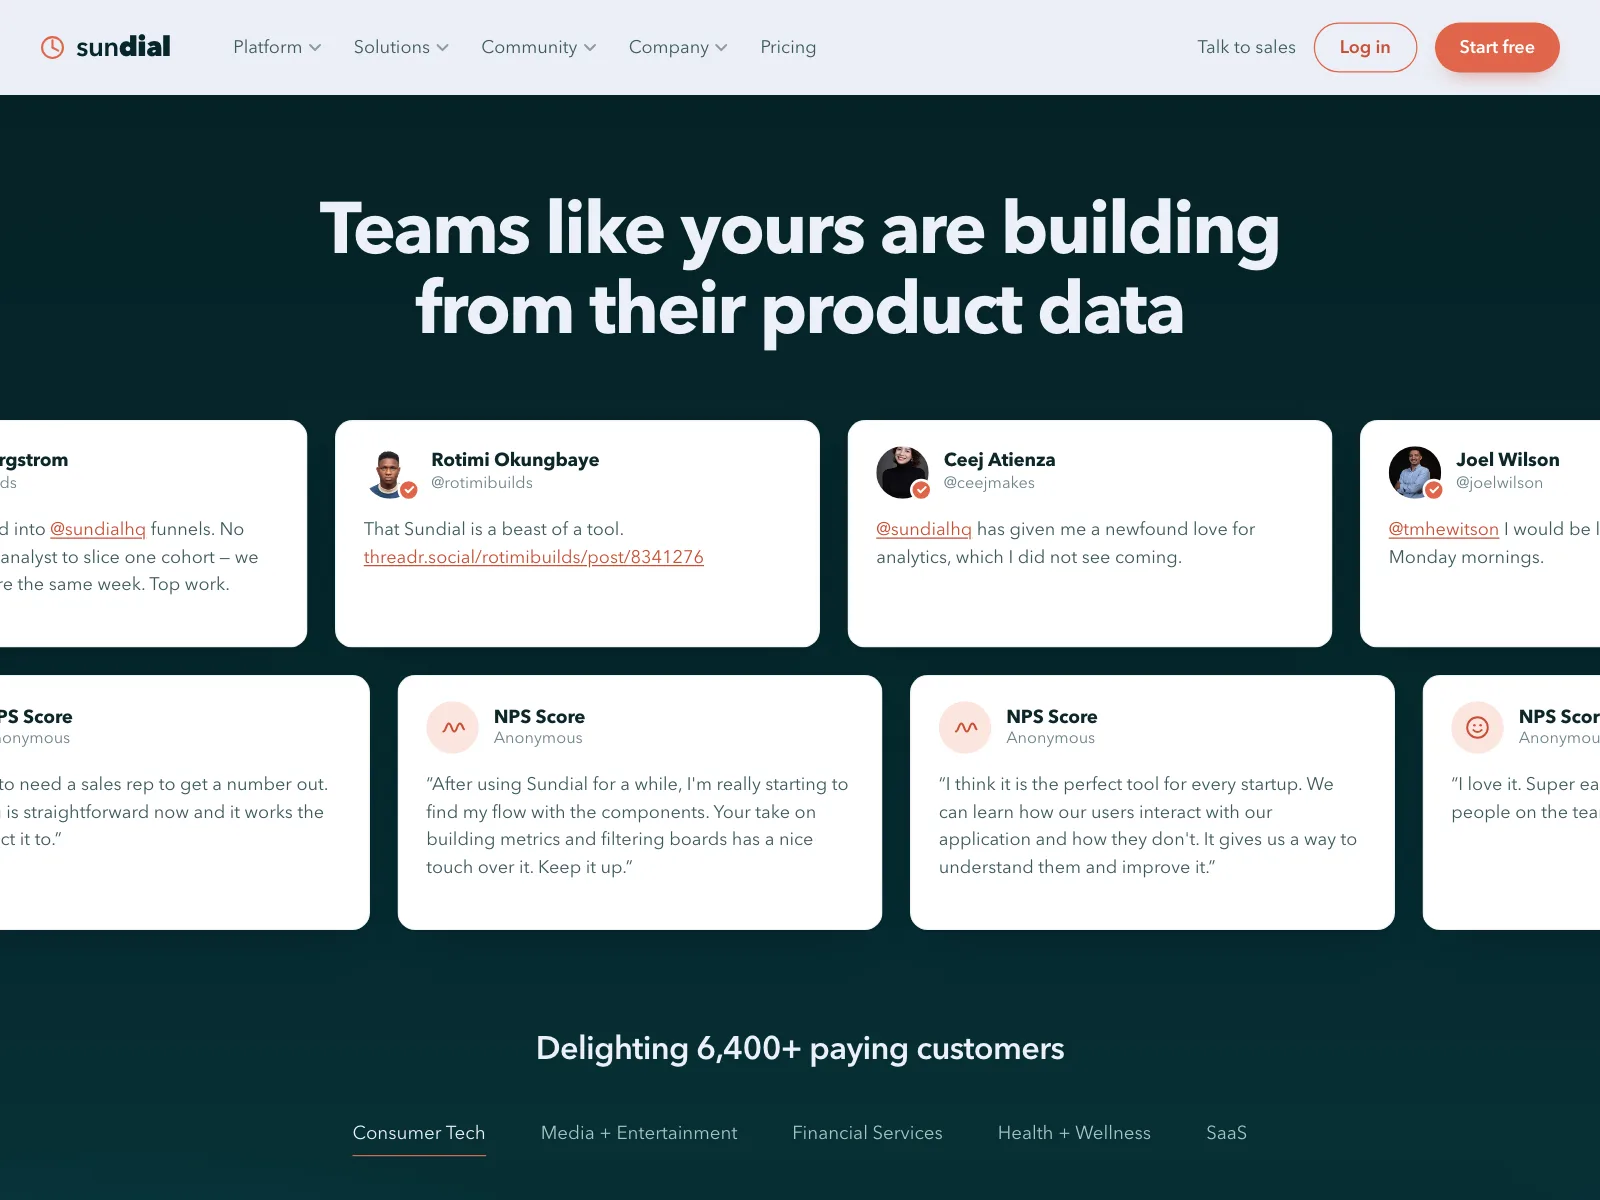Click the name Joel Wilson

point(1507,460)
